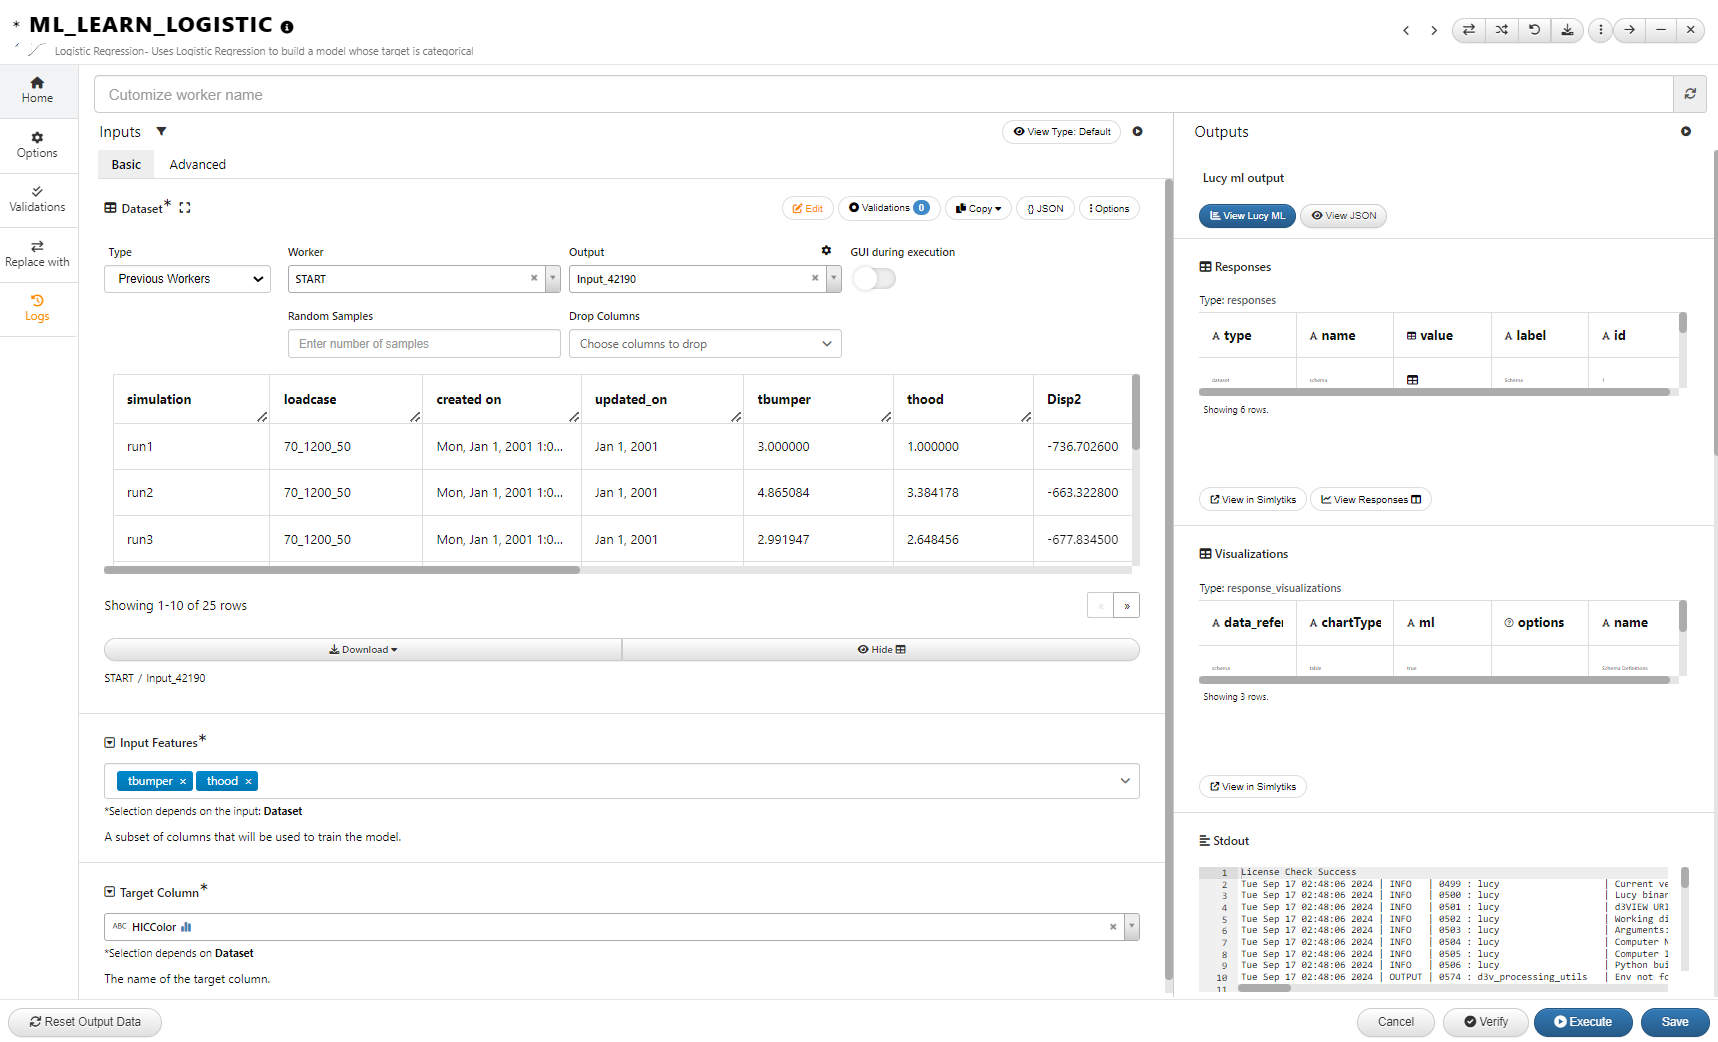Open Validations in the left sidebar
Image resolution: width=1718 pixels, height=1042 pixels.
click(37, 199)
